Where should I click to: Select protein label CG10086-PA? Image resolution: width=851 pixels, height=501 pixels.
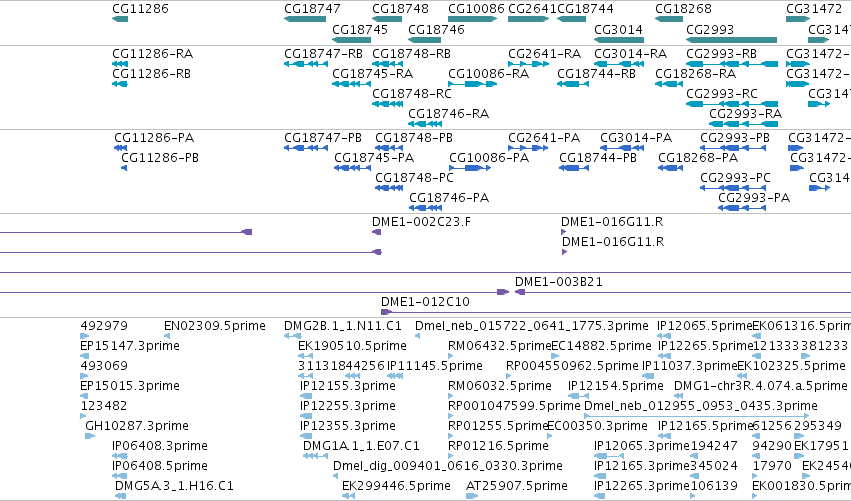tap(489, 157)
